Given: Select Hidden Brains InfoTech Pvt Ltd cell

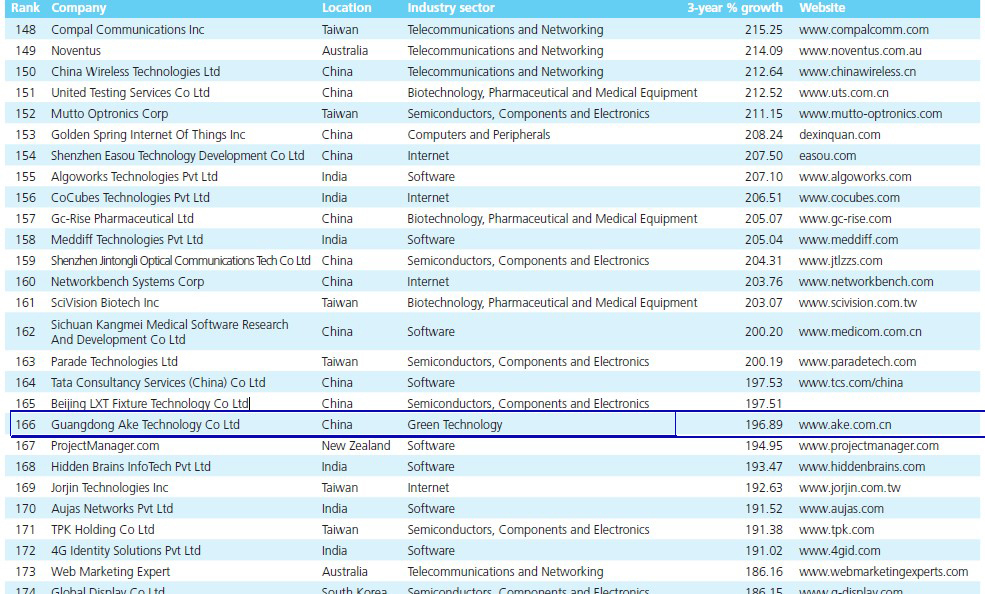Looking at the screenshot, I should click(x=131, y=467).
